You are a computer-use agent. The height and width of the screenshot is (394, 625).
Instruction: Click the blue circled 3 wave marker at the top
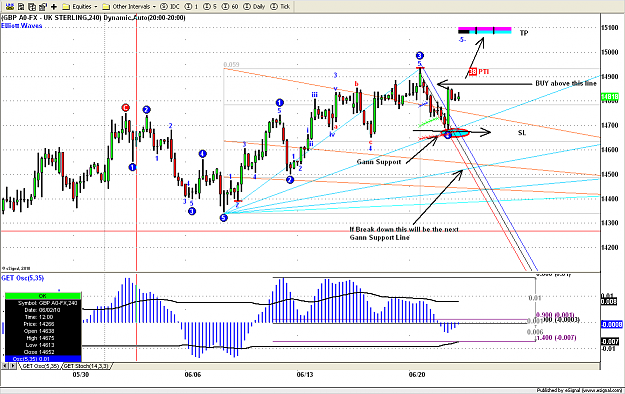click(x=419, y=55)
